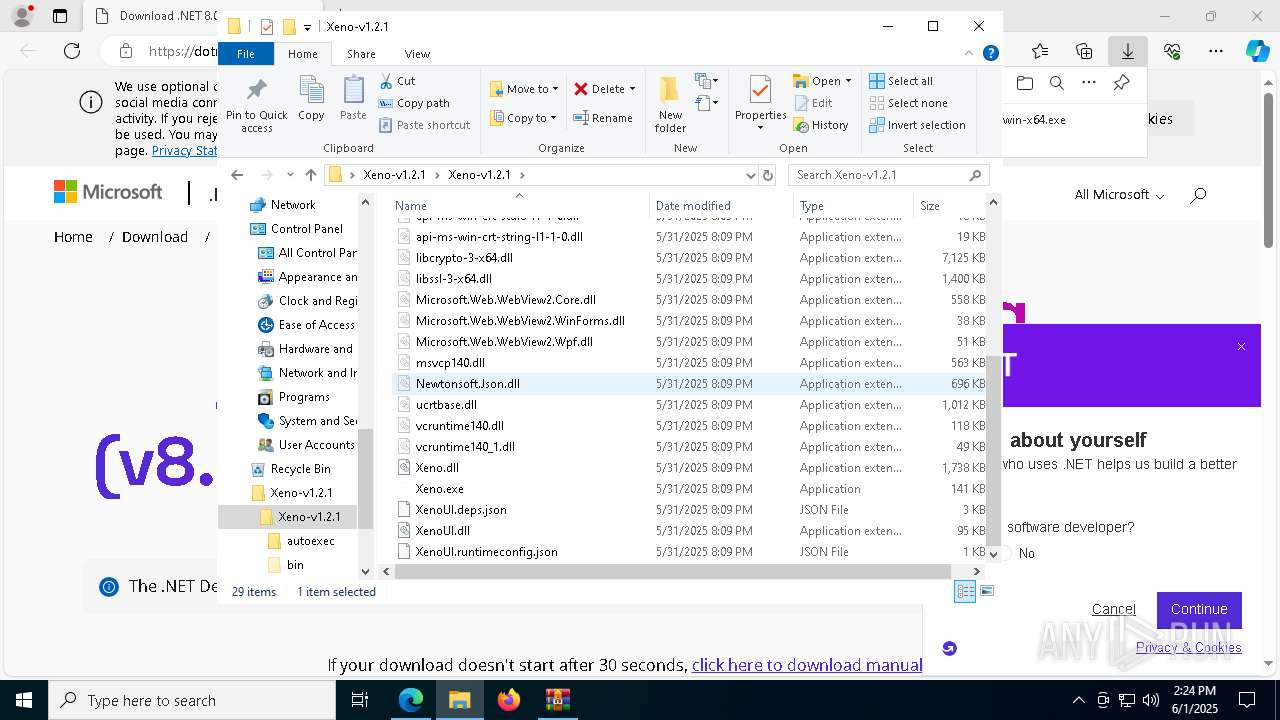Open Edge Settings and more menu

click(x=1216, y=51)
